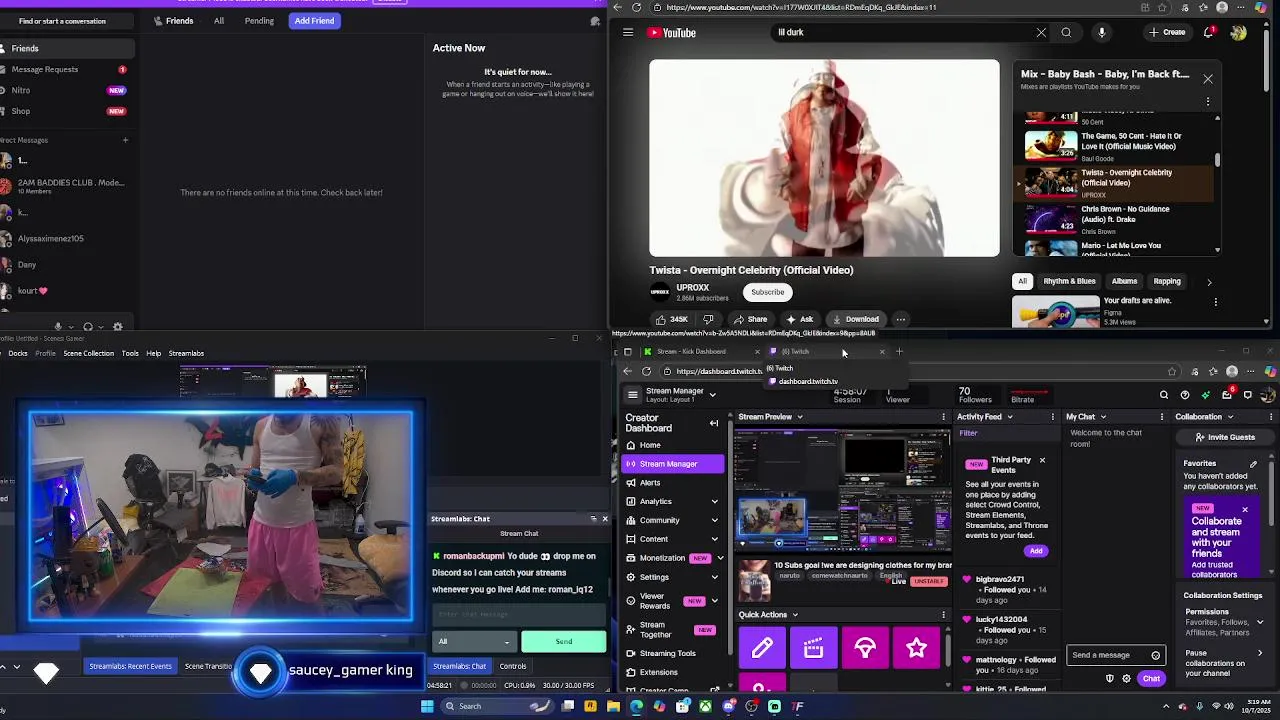This screenshot has width=1280, height=720.
Task: Open Discord user settings gear
Action: point(118,326)
